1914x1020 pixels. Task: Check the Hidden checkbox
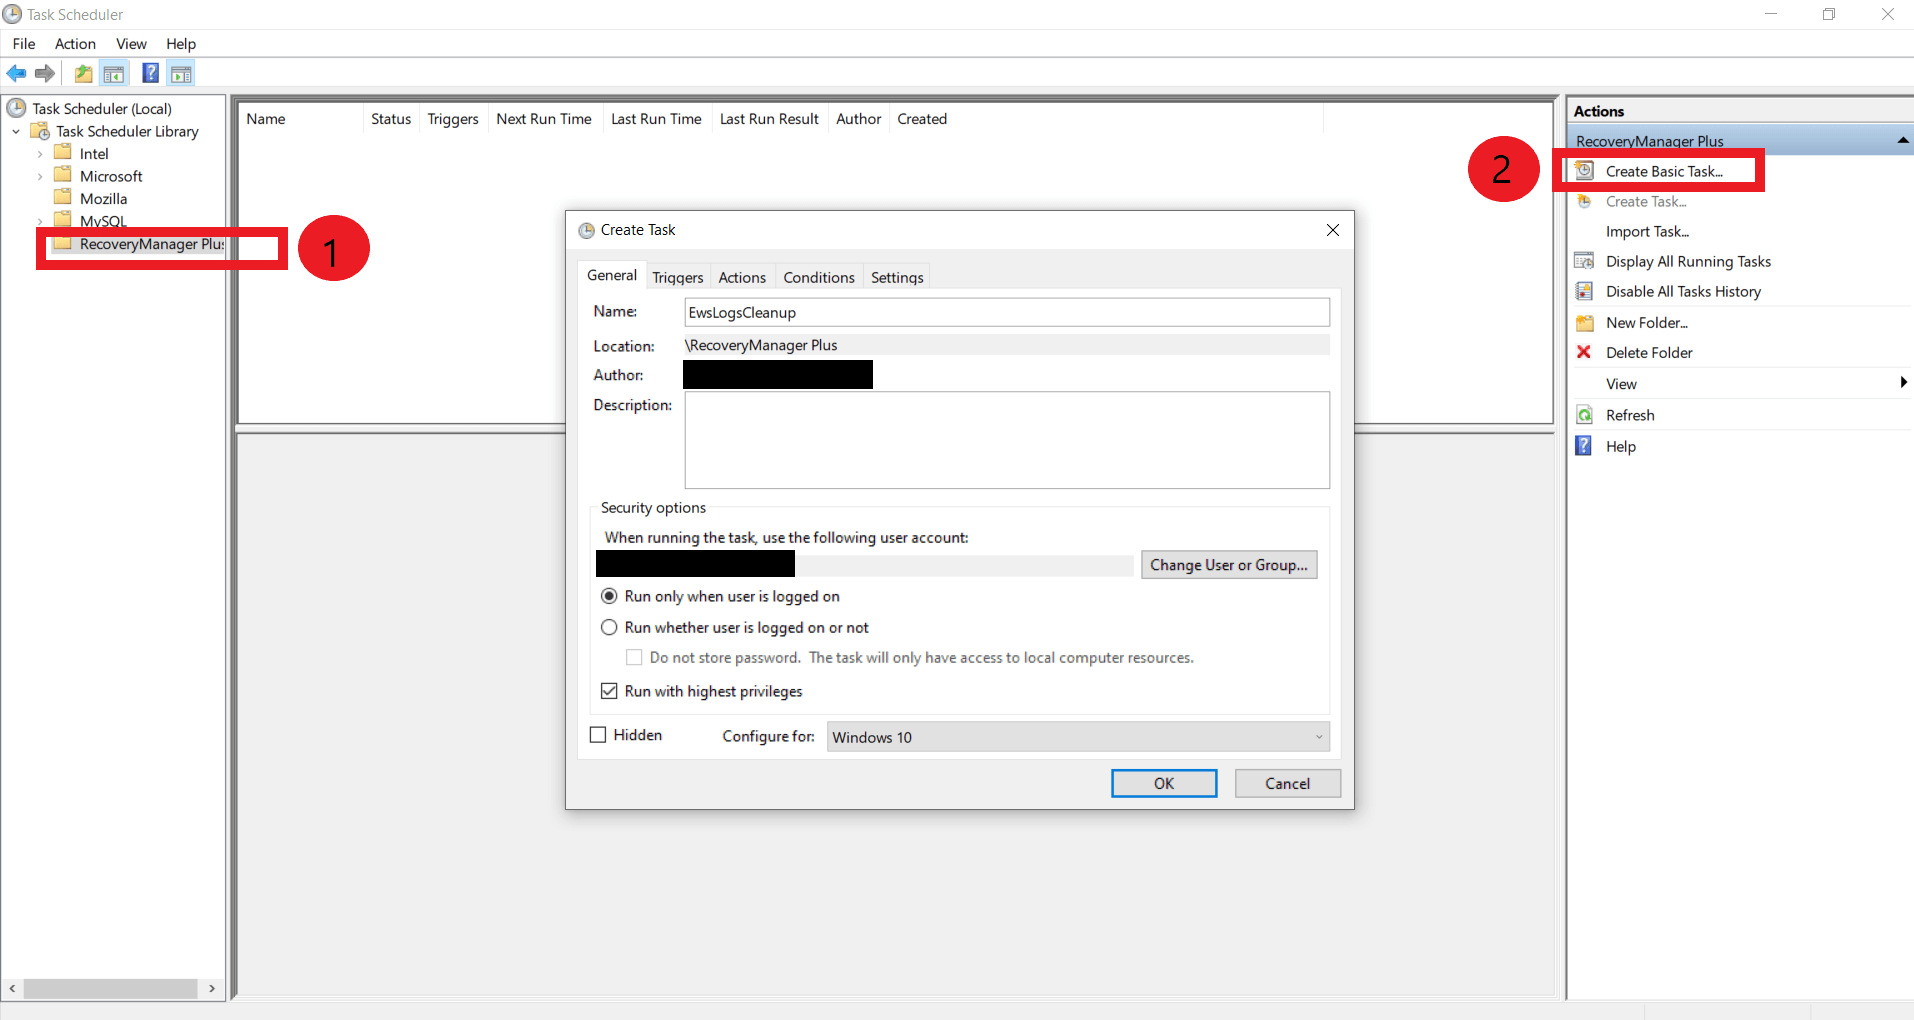pos(598,734)
